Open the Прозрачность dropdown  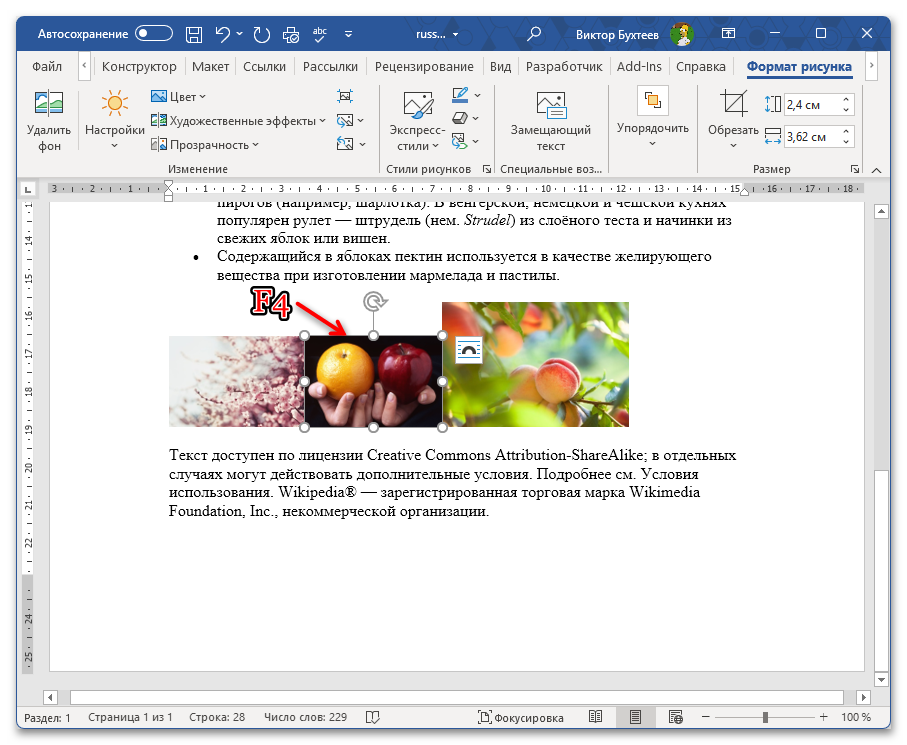(204, 145)
